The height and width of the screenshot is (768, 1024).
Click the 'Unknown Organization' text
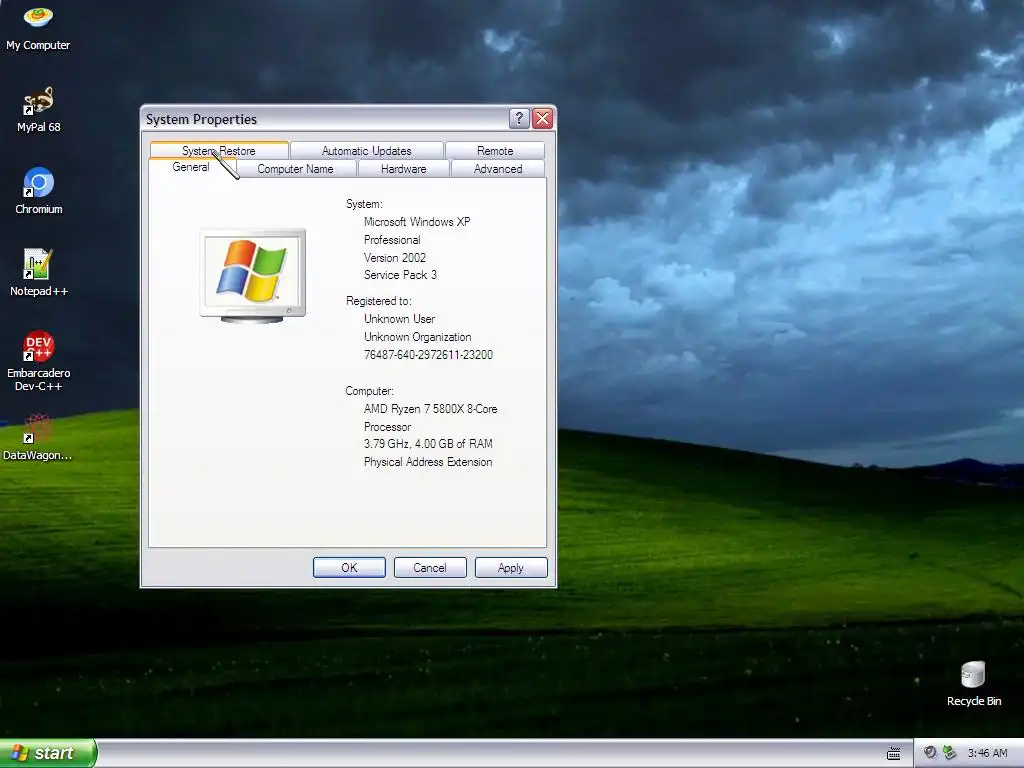(x=417, y=337)
